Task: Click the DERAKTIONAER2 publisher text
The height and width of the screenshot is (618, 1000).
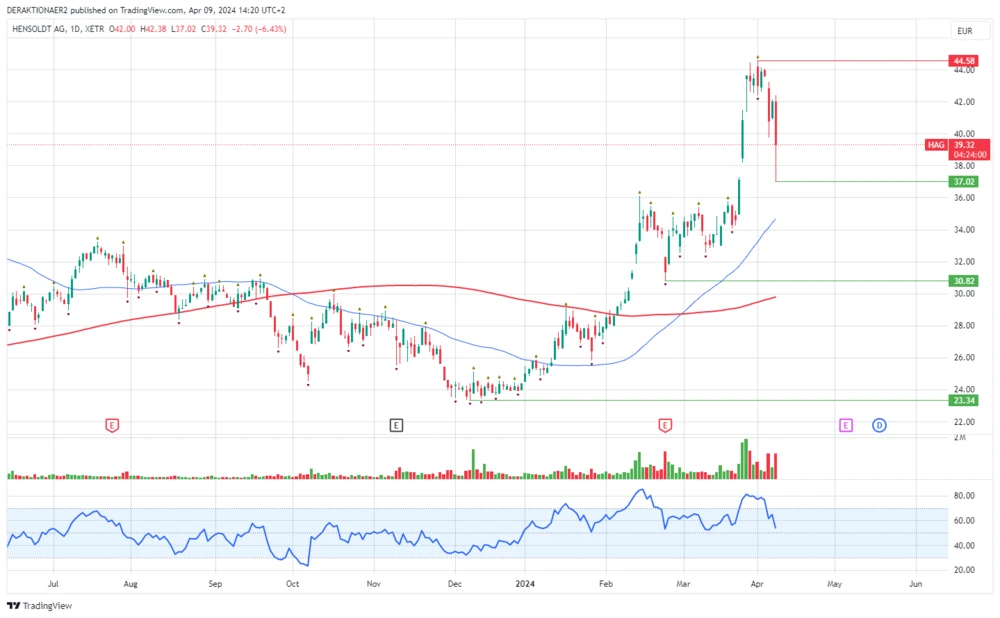Action: [42, 11]
